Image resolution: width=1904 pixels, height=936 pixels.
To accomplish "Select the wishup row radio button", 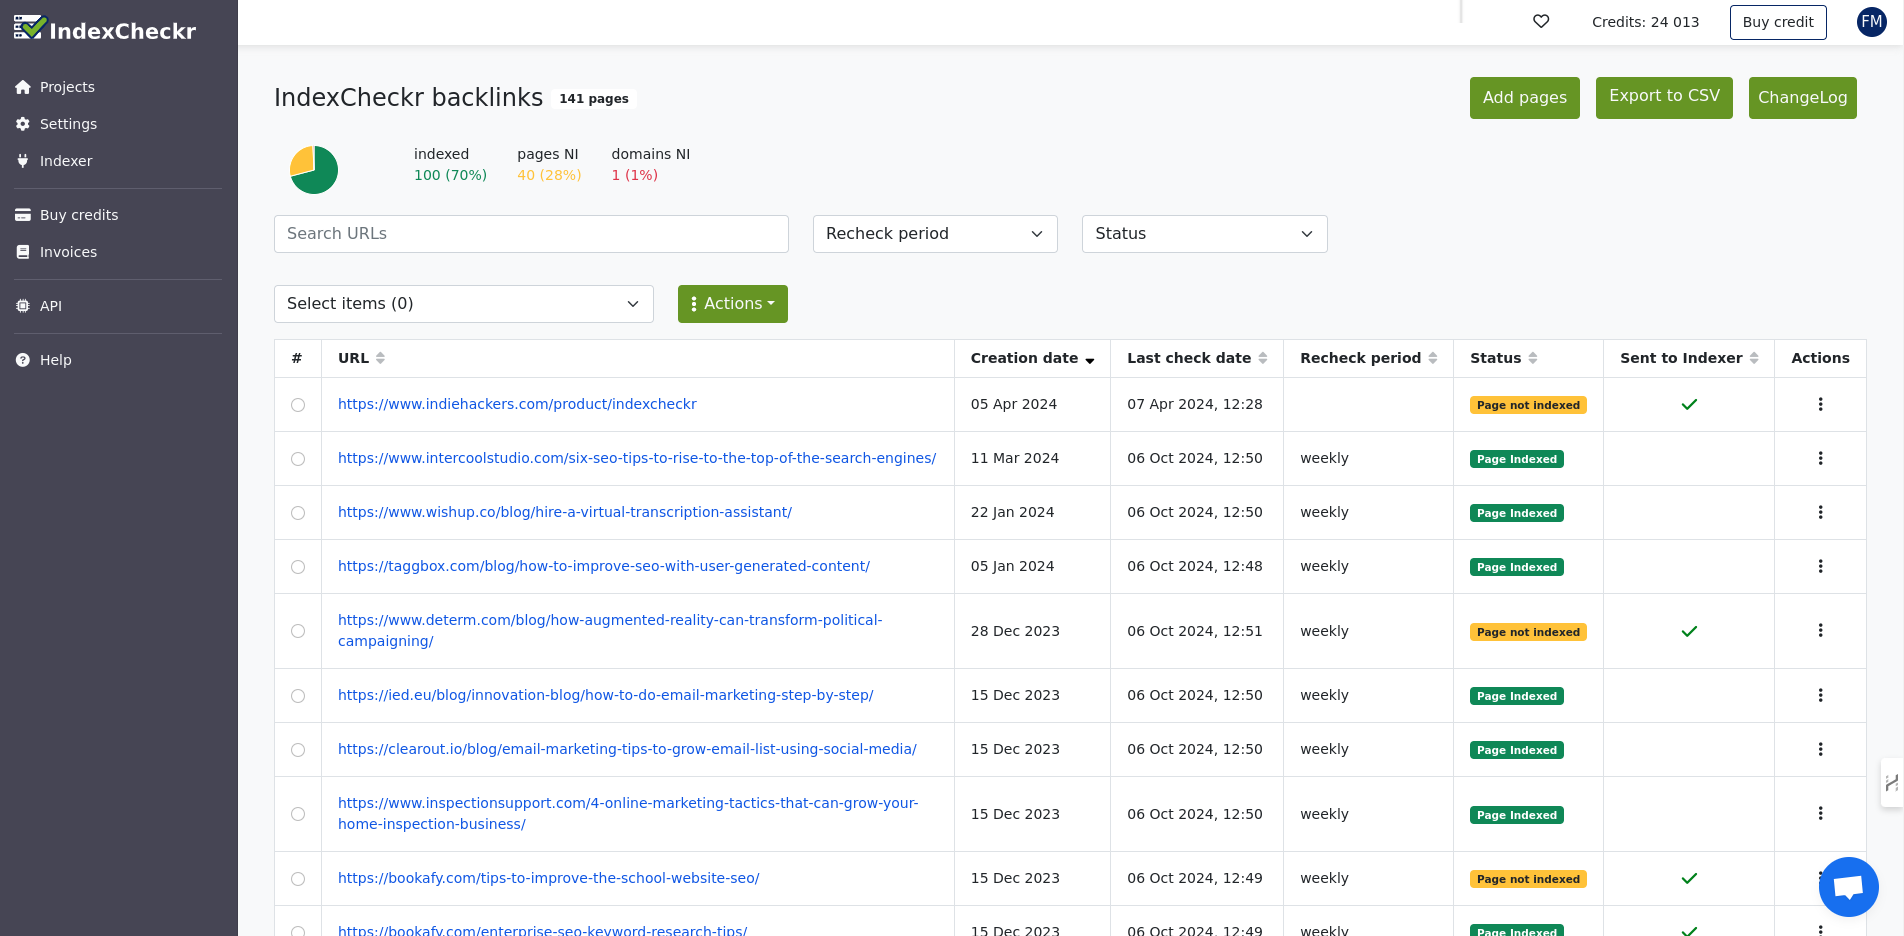I will click(298, 513).
